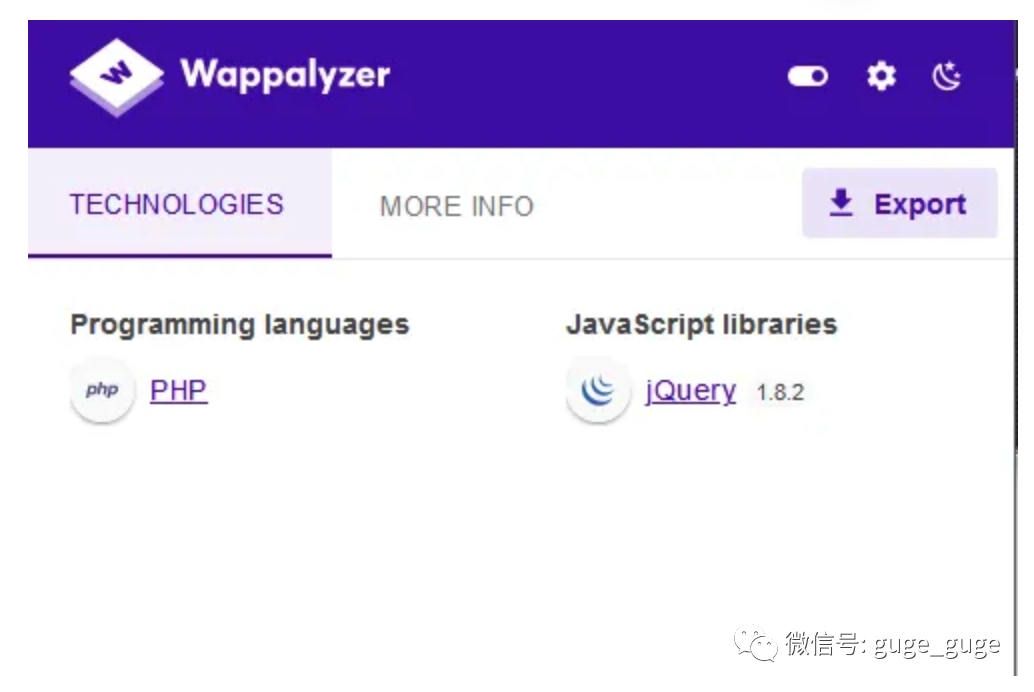Open settings via the gear icon
1034x692 pixels.
coord(881,77)
